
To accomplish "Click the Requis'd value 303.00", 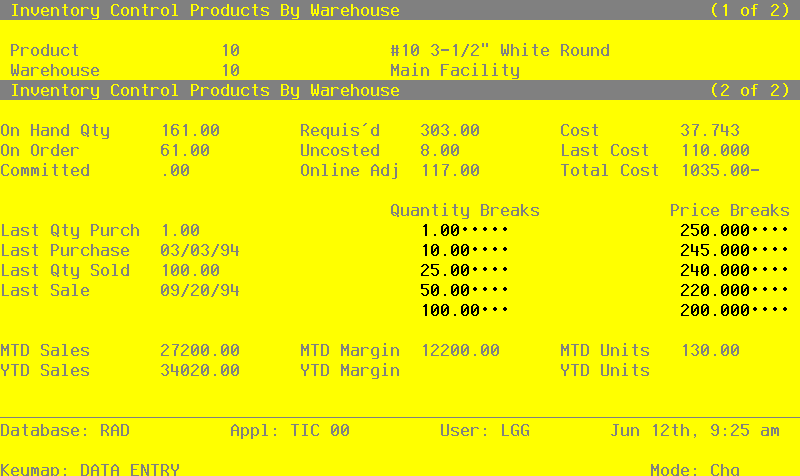I will coord(450,130).
